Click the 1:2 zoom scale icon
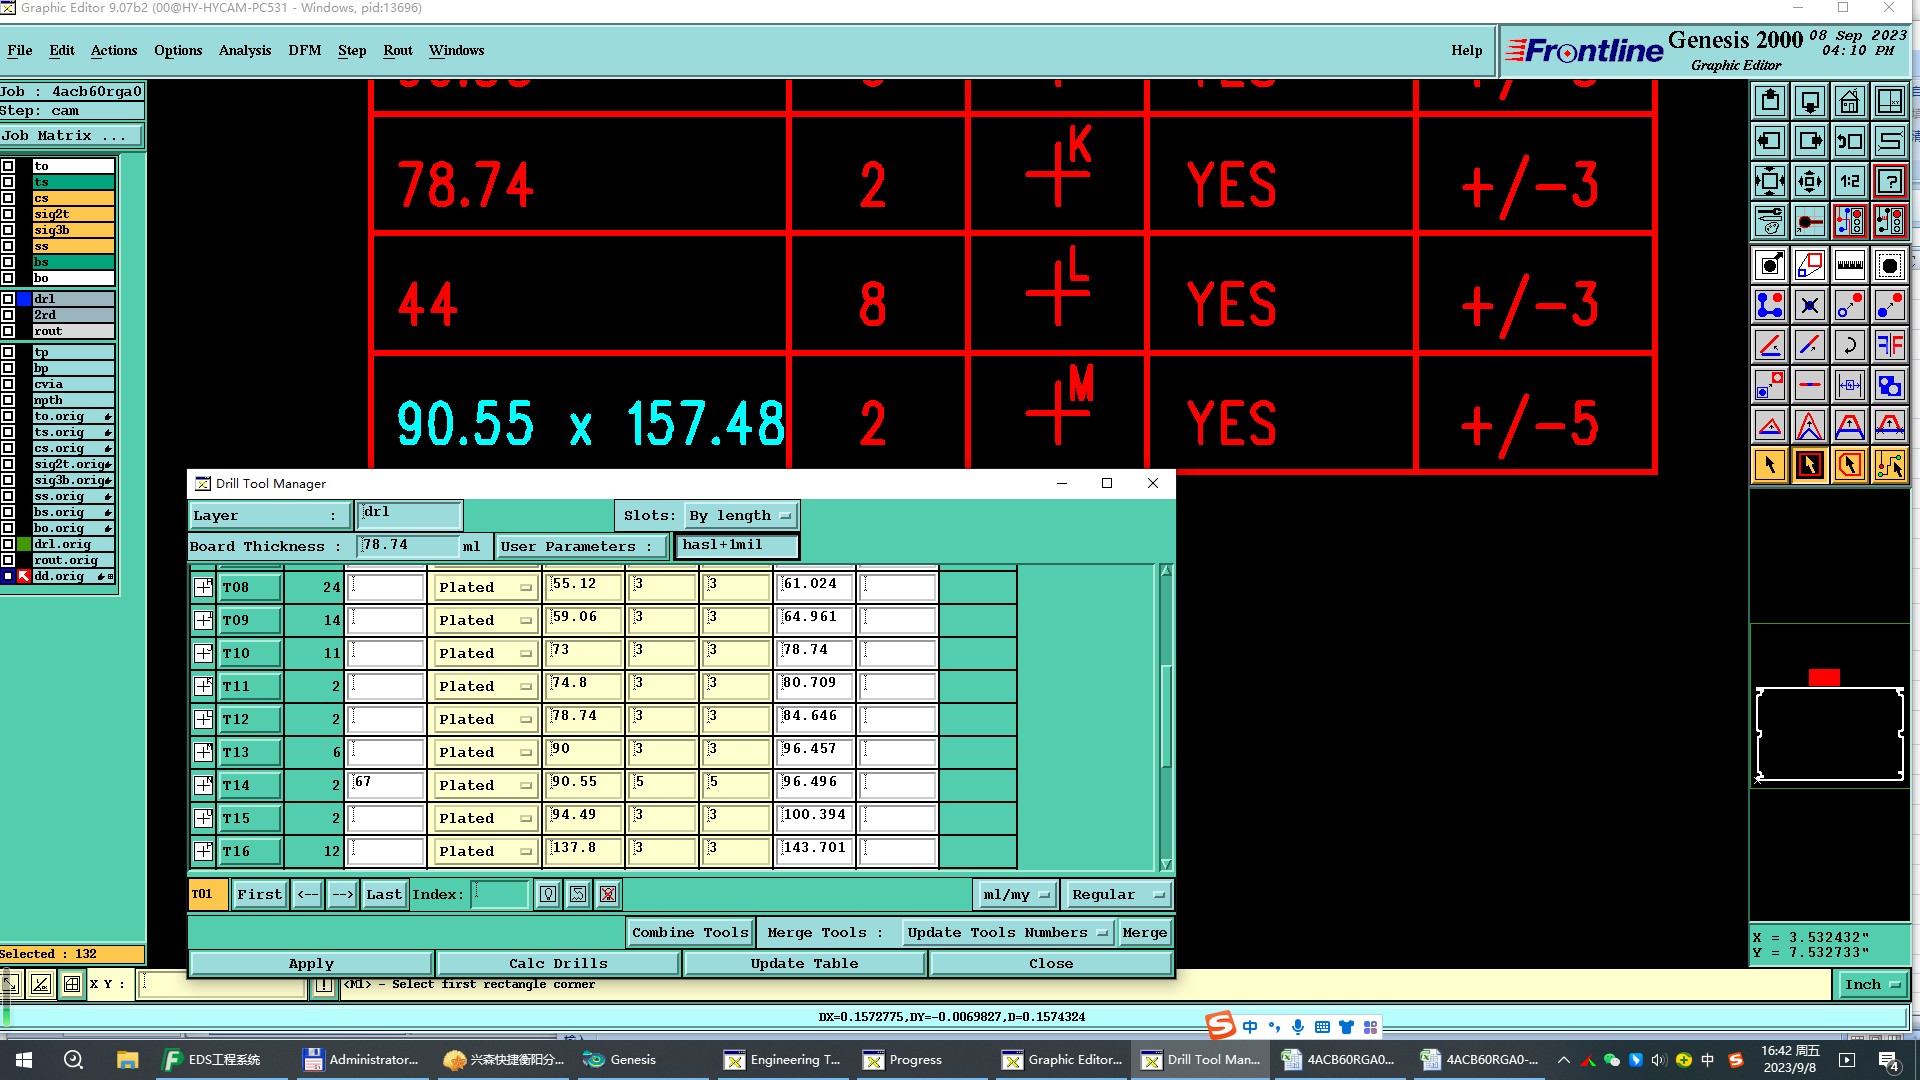The width and height of the screenshot is (1920, 1080). (1849, 181)
